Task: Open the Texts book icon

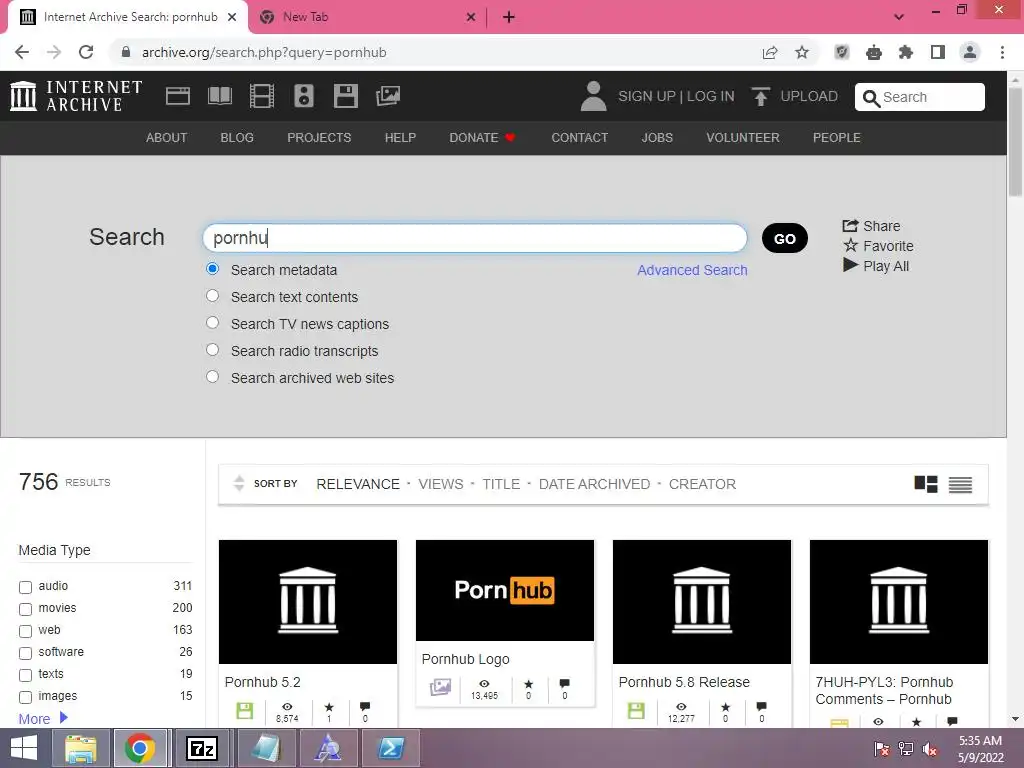Action: pos(220,96)
